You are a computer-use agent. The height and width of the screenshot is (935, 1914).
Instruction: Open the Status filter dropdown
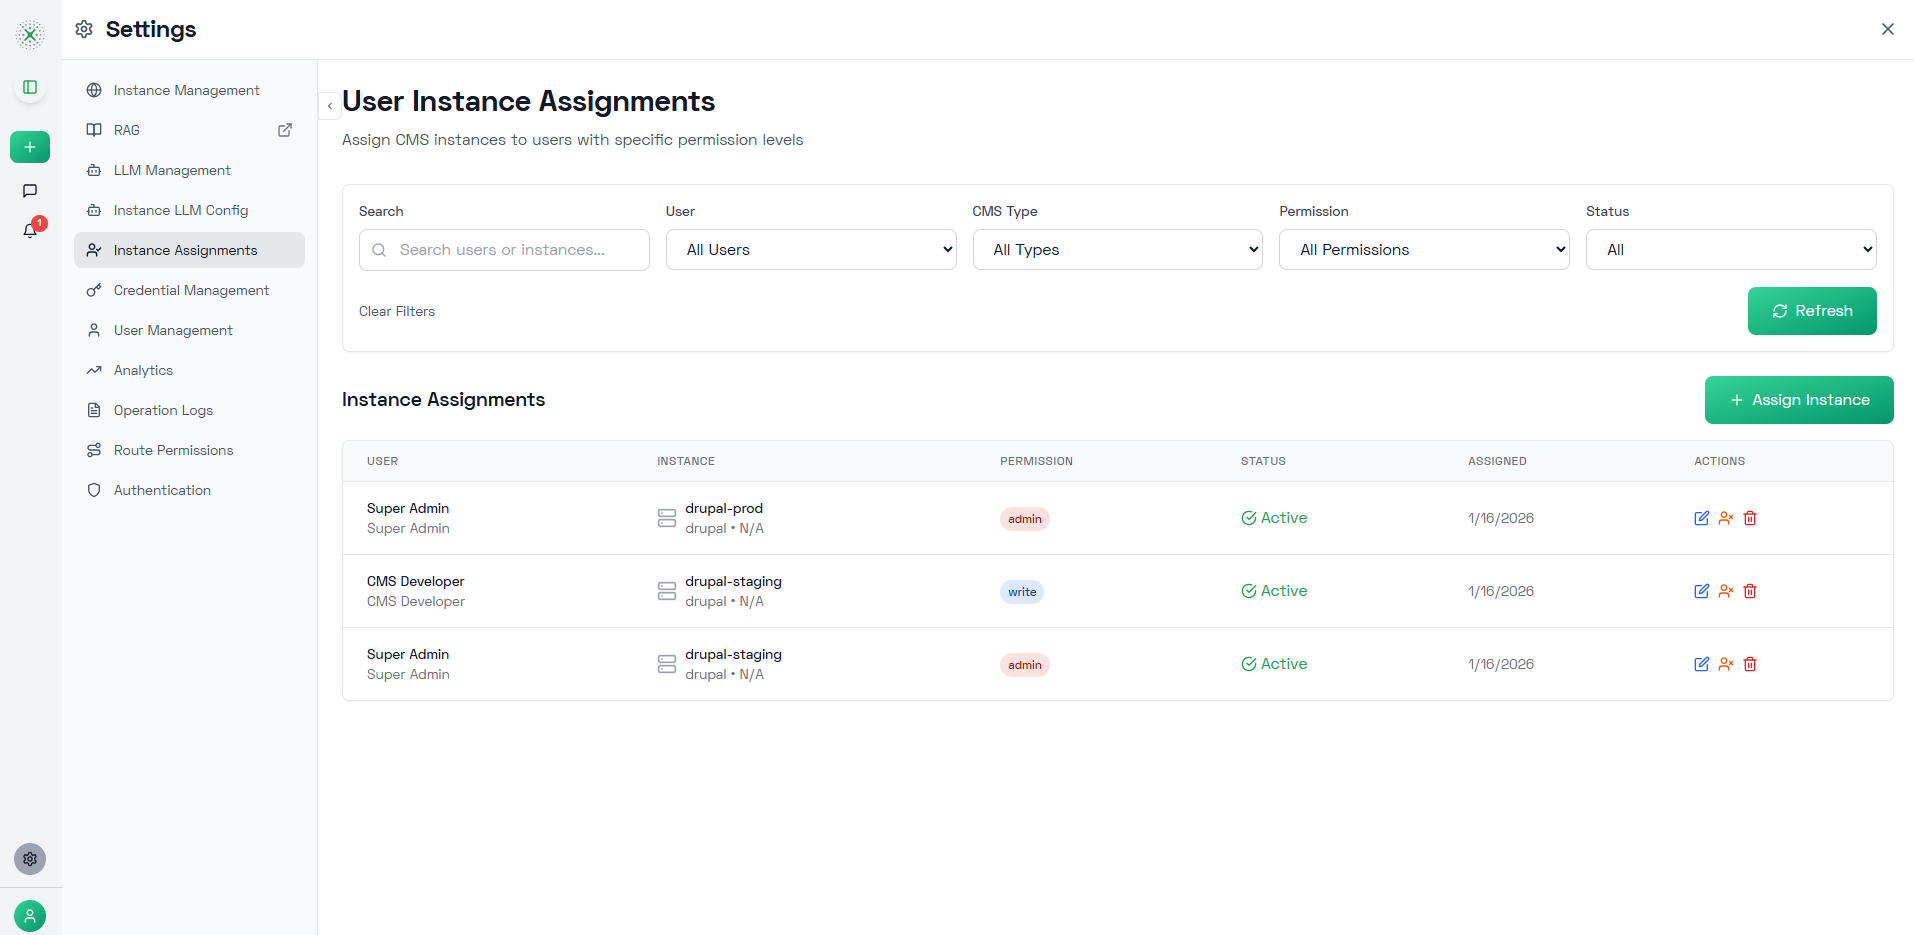(1731, 250)
